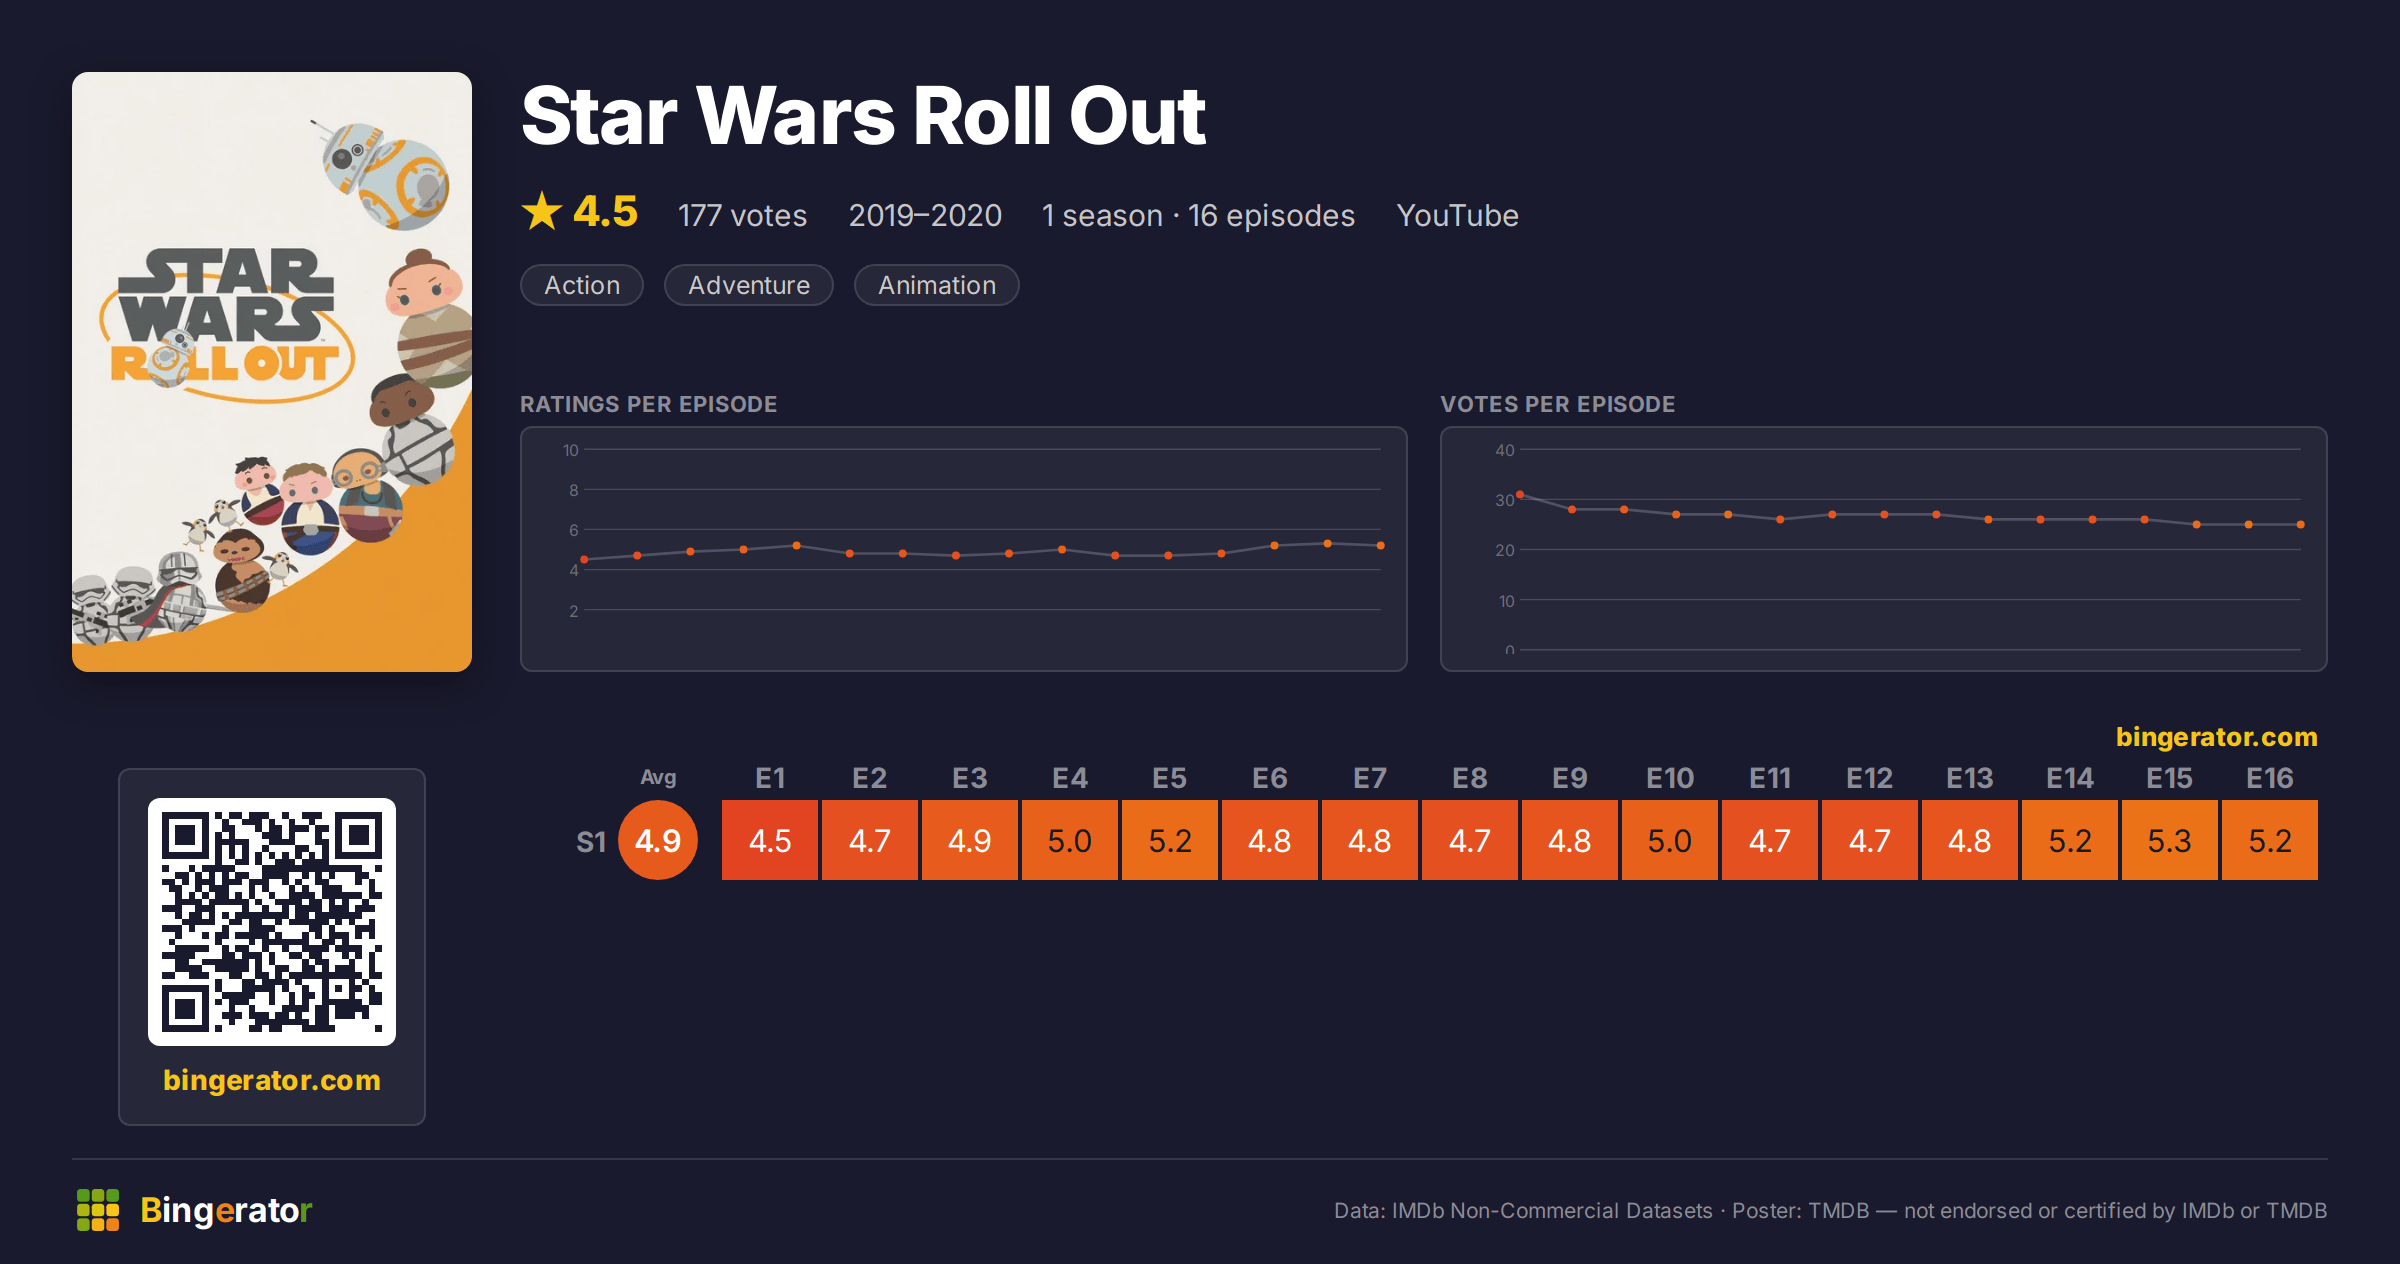This screenshot has width=2400, height=1264.
Task: Open the bingerator.com link above episode grid
Action: coord(2216,737)
